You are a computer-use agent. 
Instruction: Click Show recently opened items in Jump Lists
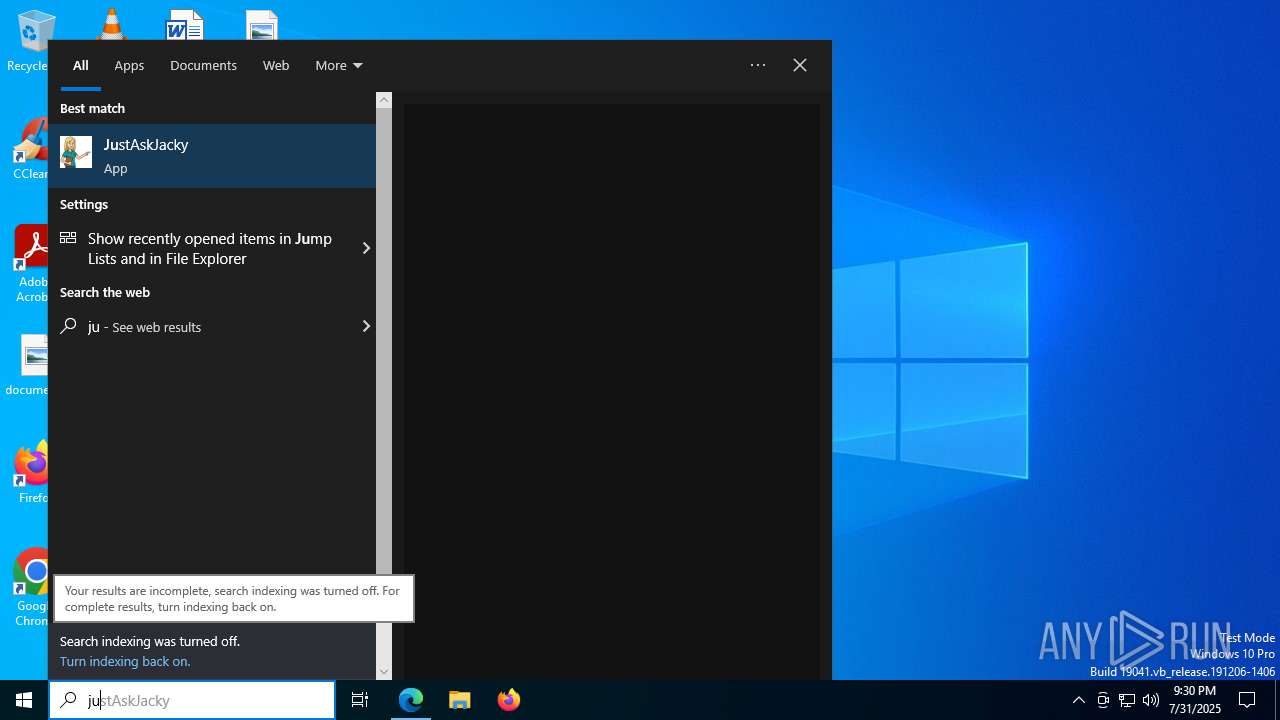coord(210,248)
